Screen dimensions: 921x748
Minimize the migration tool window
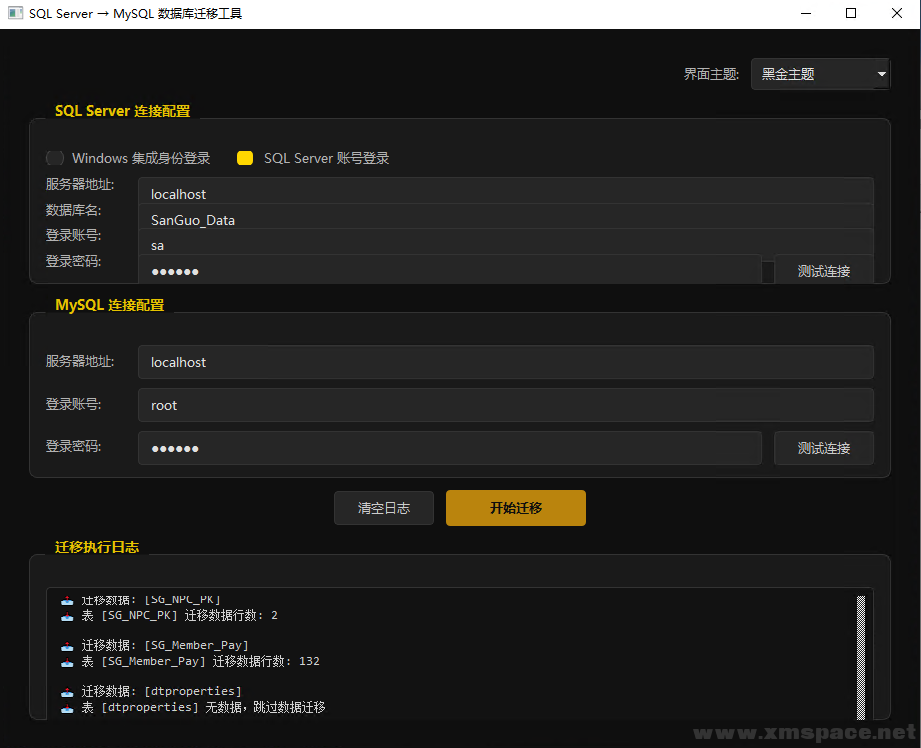[806, 13]
